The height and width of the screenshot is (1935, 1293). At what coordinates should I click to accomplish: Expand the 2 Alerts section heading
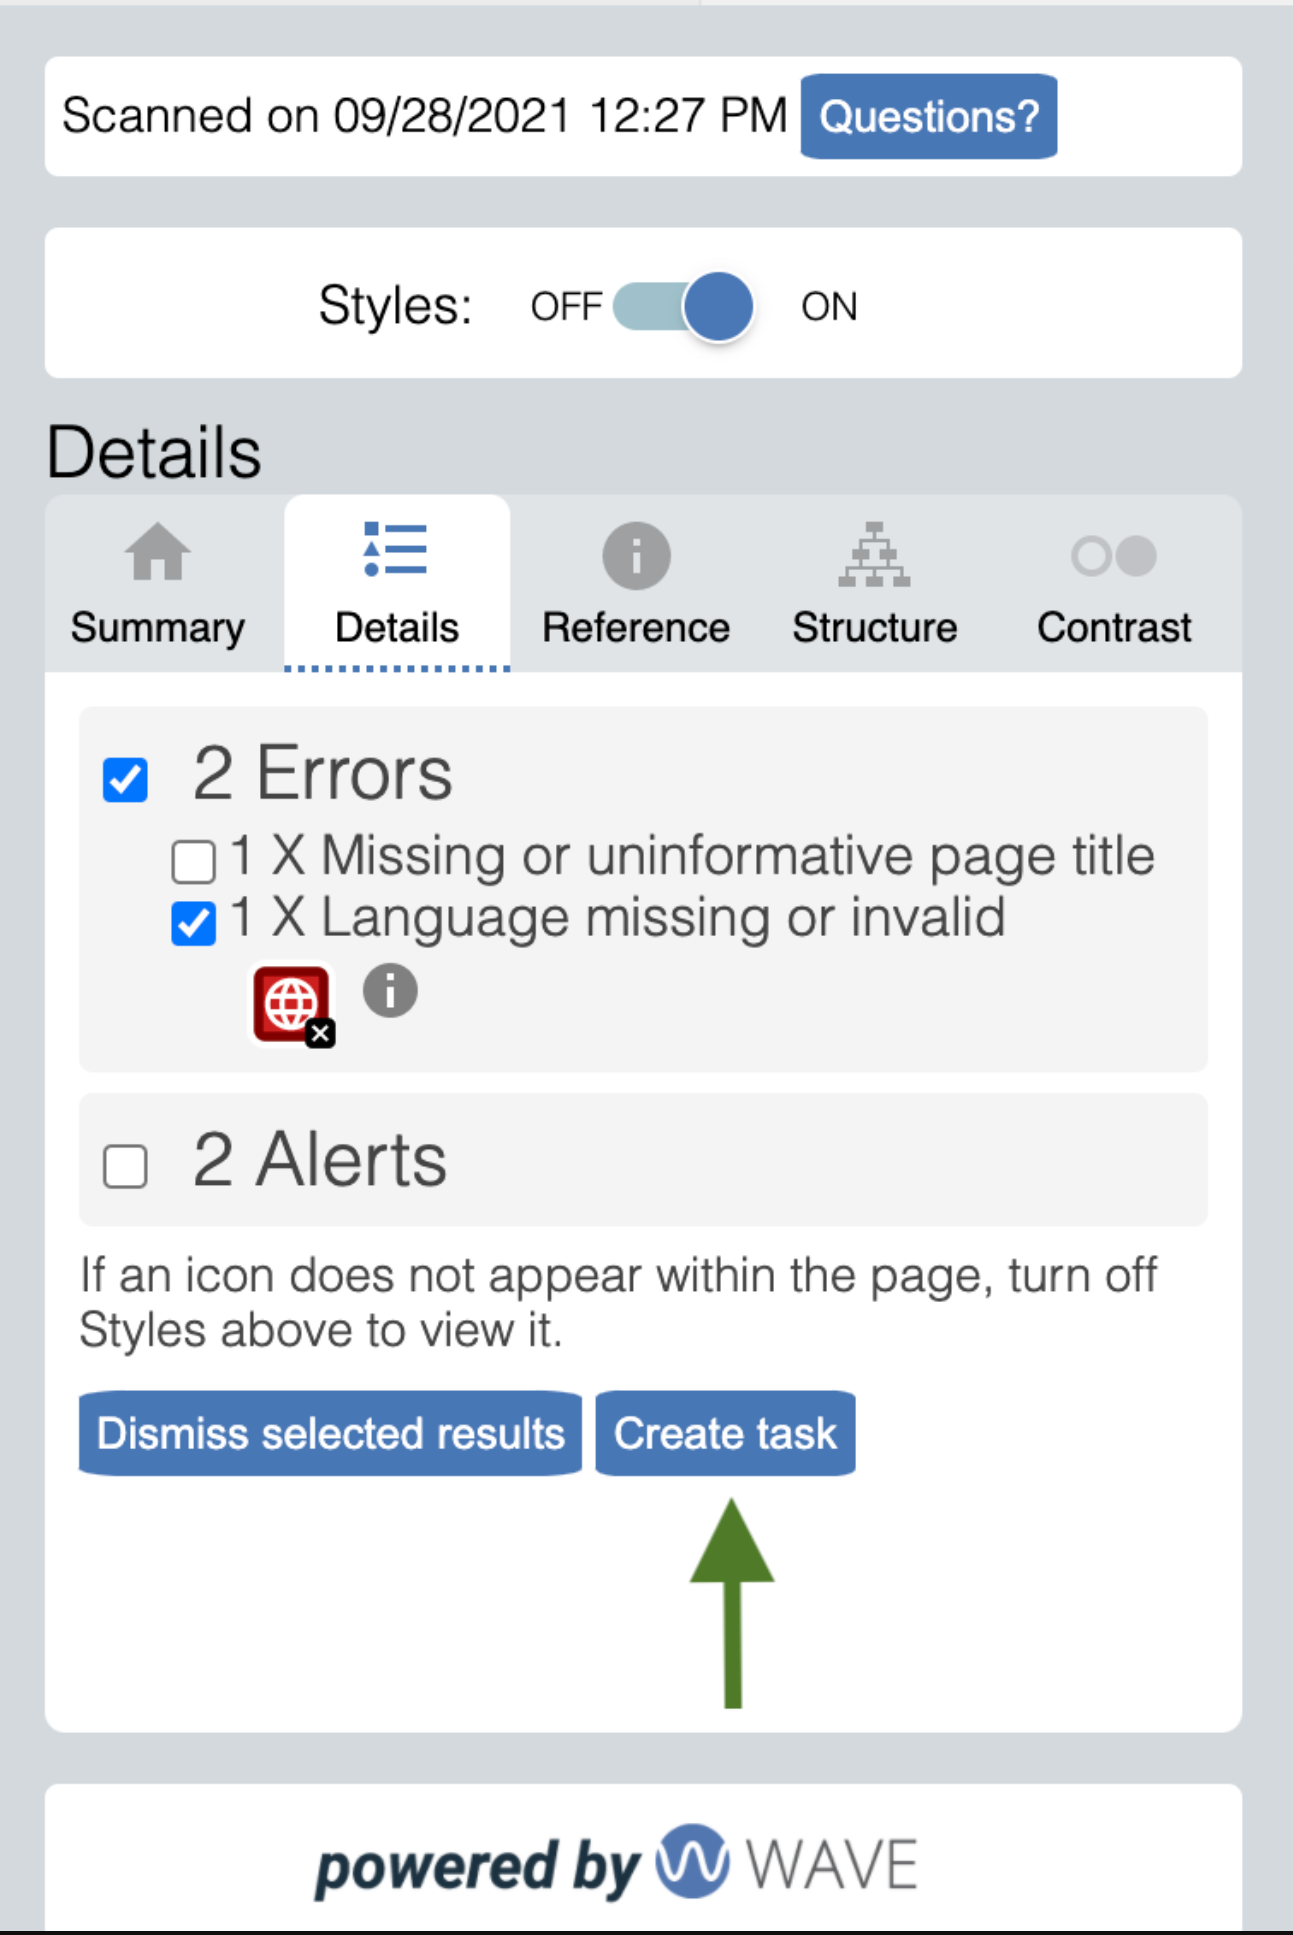[x=320, y=1160]
